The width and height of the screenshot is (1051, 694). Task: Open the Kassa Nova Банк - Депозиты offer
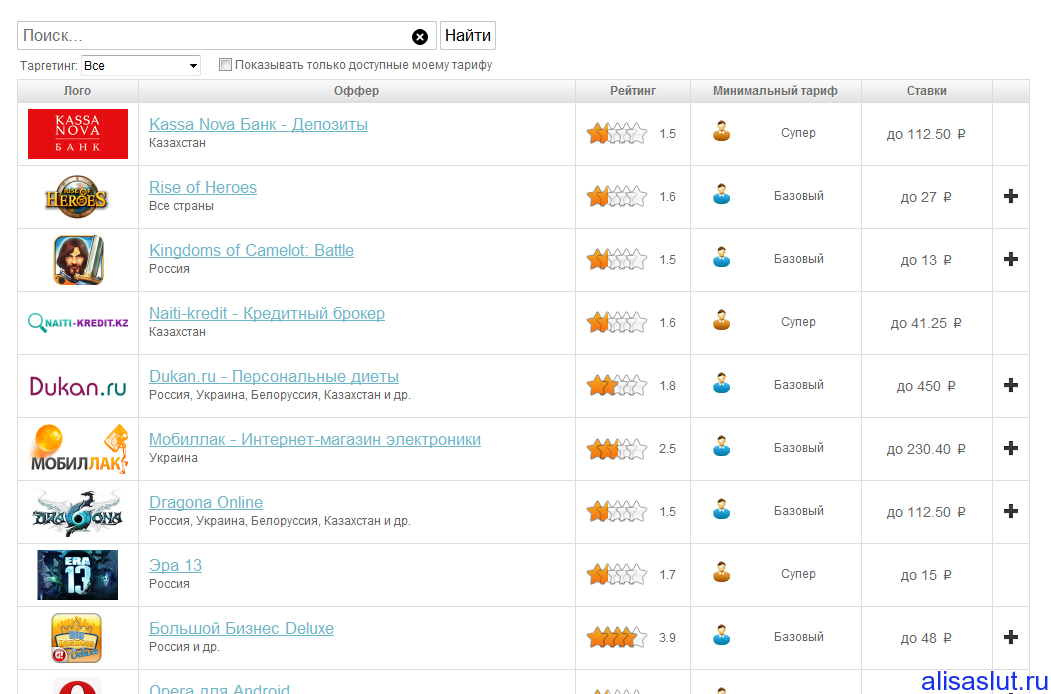click(x=258, y=124)
